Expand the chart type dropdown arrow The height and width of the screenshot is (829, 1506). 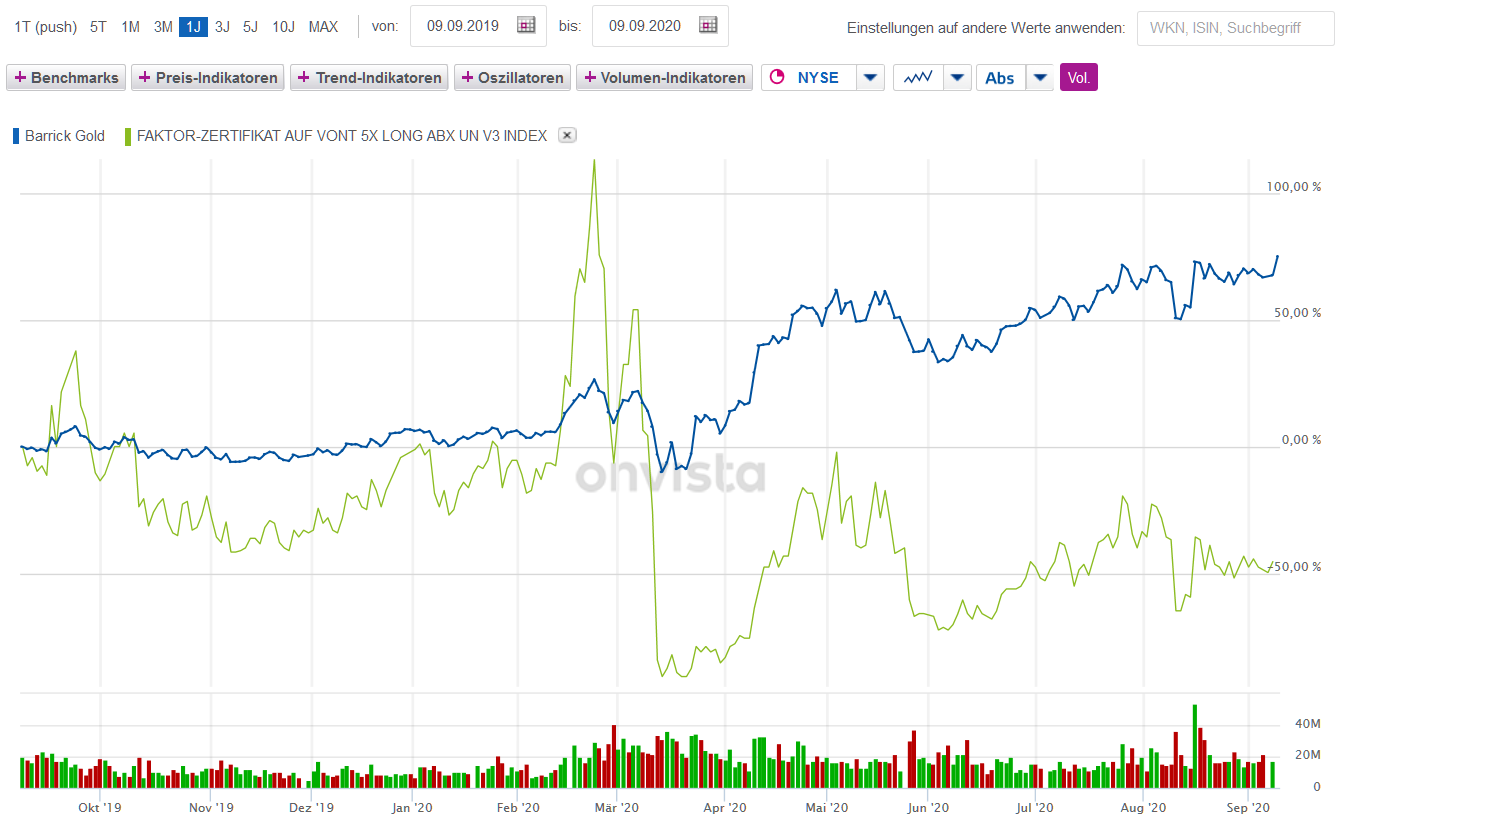pos(957,77)
